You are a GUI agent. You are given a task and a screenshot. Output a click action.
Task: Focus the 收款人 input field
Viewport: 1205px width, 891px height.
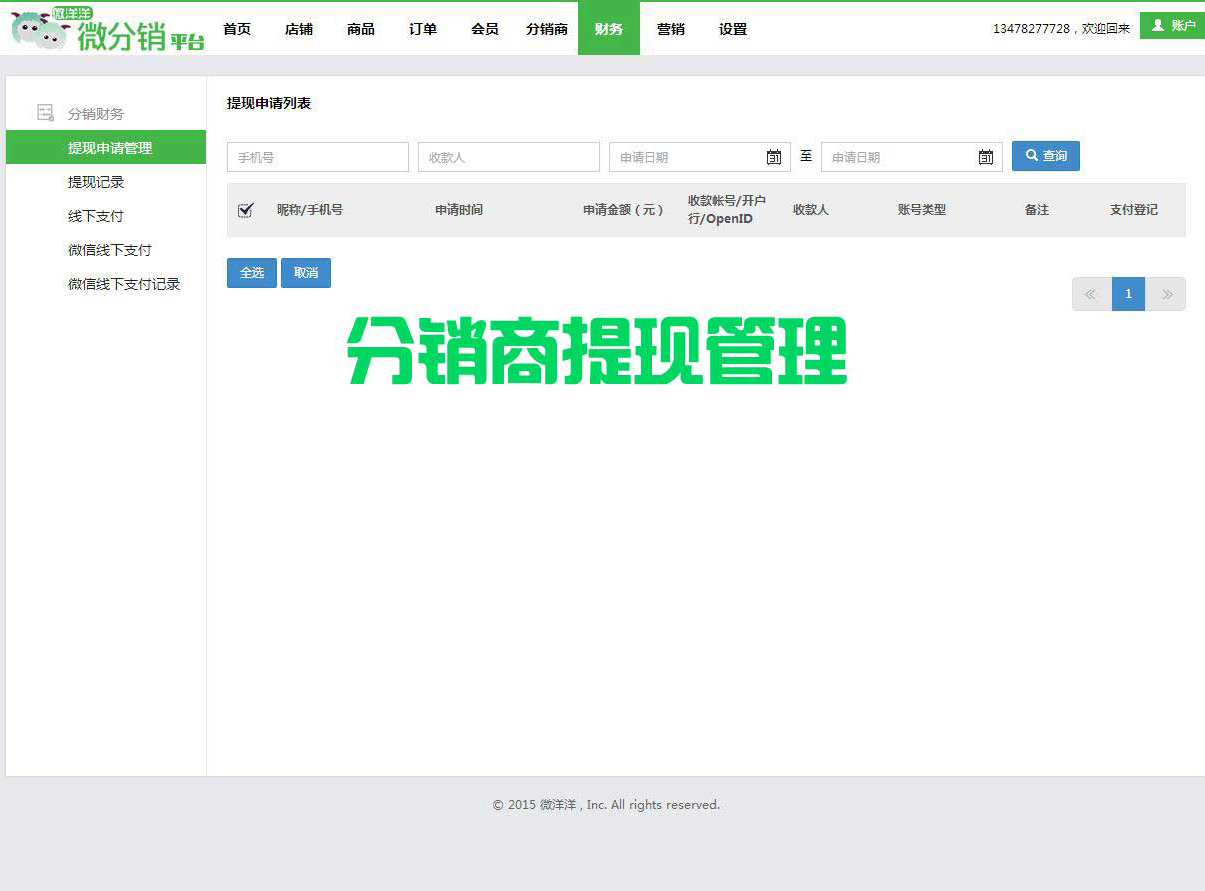tap(508, 157)
